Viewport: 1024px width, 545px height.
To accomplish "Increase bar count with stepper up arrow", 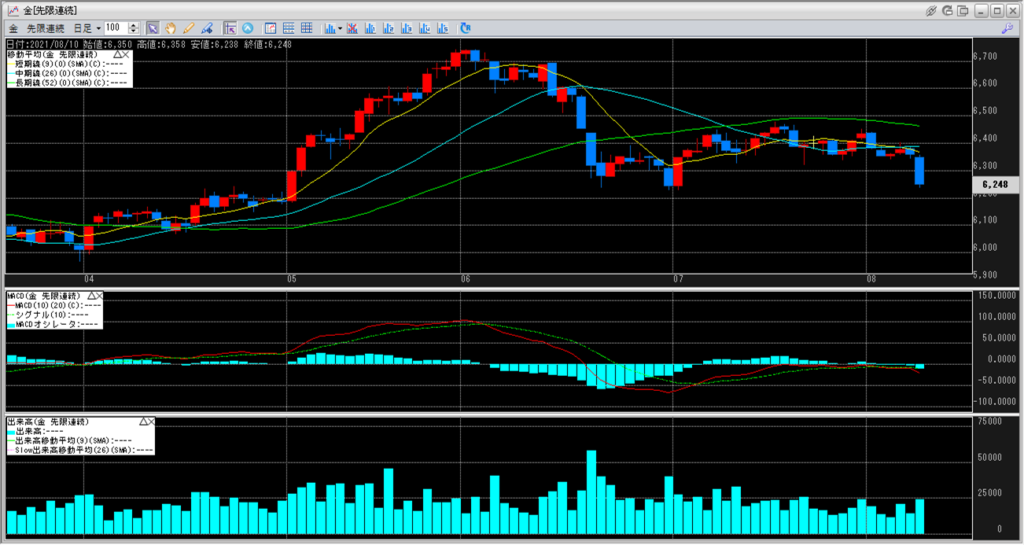I will click(134, 25).
